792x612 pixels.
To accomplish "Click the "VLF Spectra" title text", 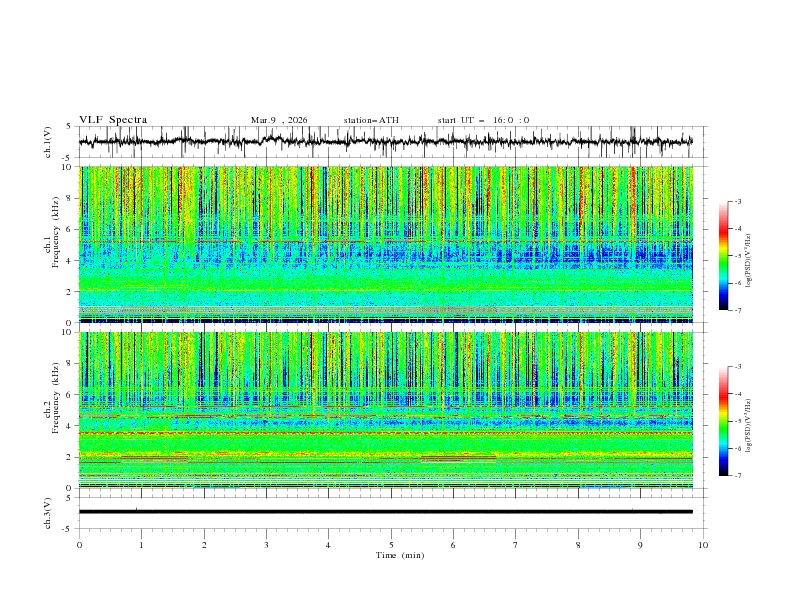I will tap(113, 120).
